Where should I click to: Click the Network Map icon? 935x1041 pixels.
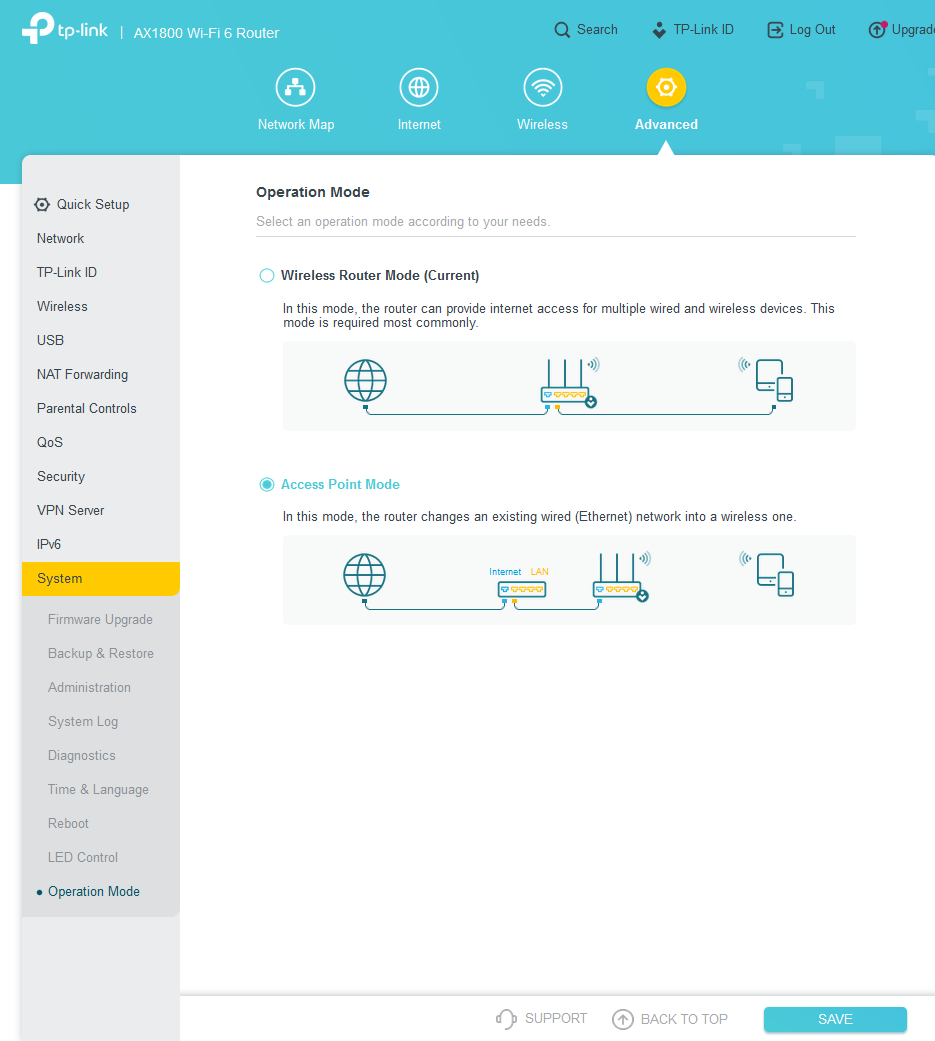click(x=295, y=88)
